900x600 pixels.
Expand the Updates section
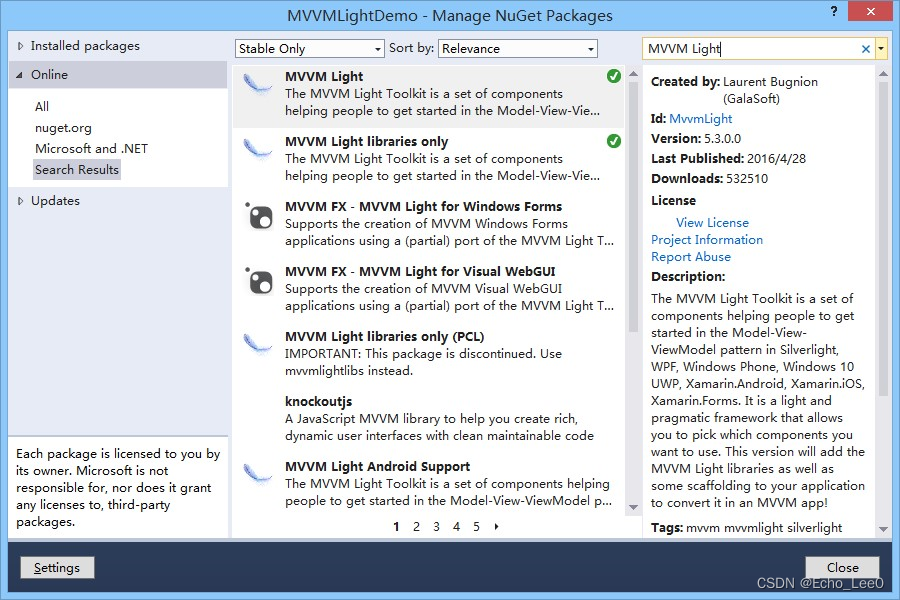pos(21,201)
